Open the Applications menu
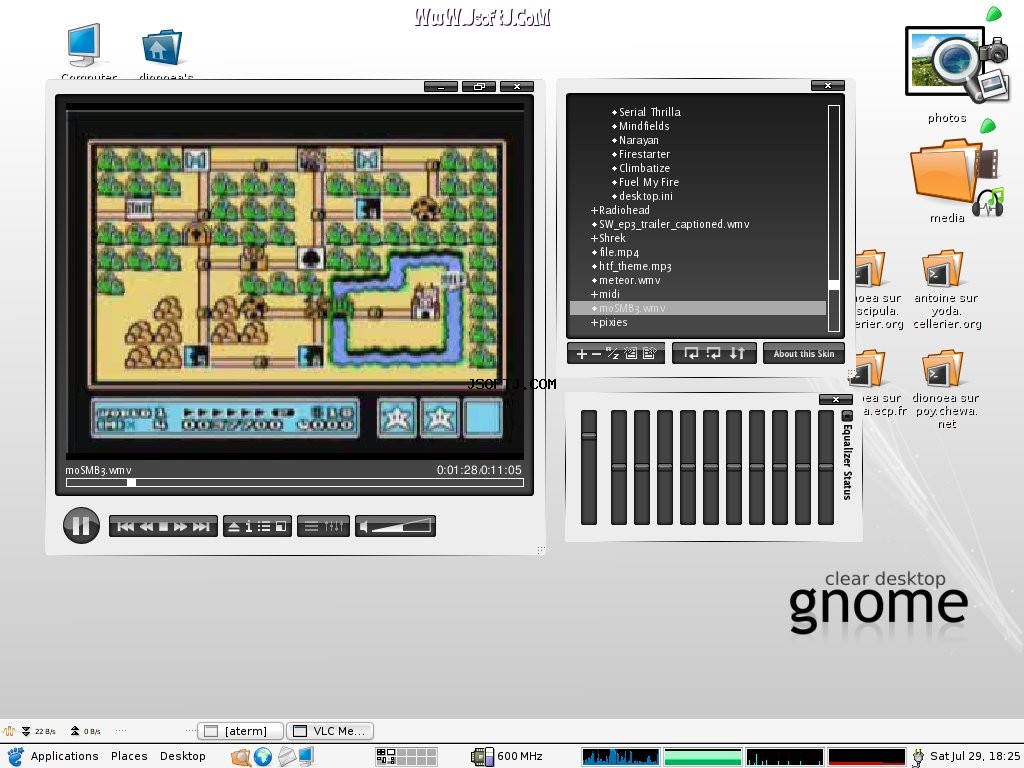This screenshot has width=1024, height=768. coord(65,756)
